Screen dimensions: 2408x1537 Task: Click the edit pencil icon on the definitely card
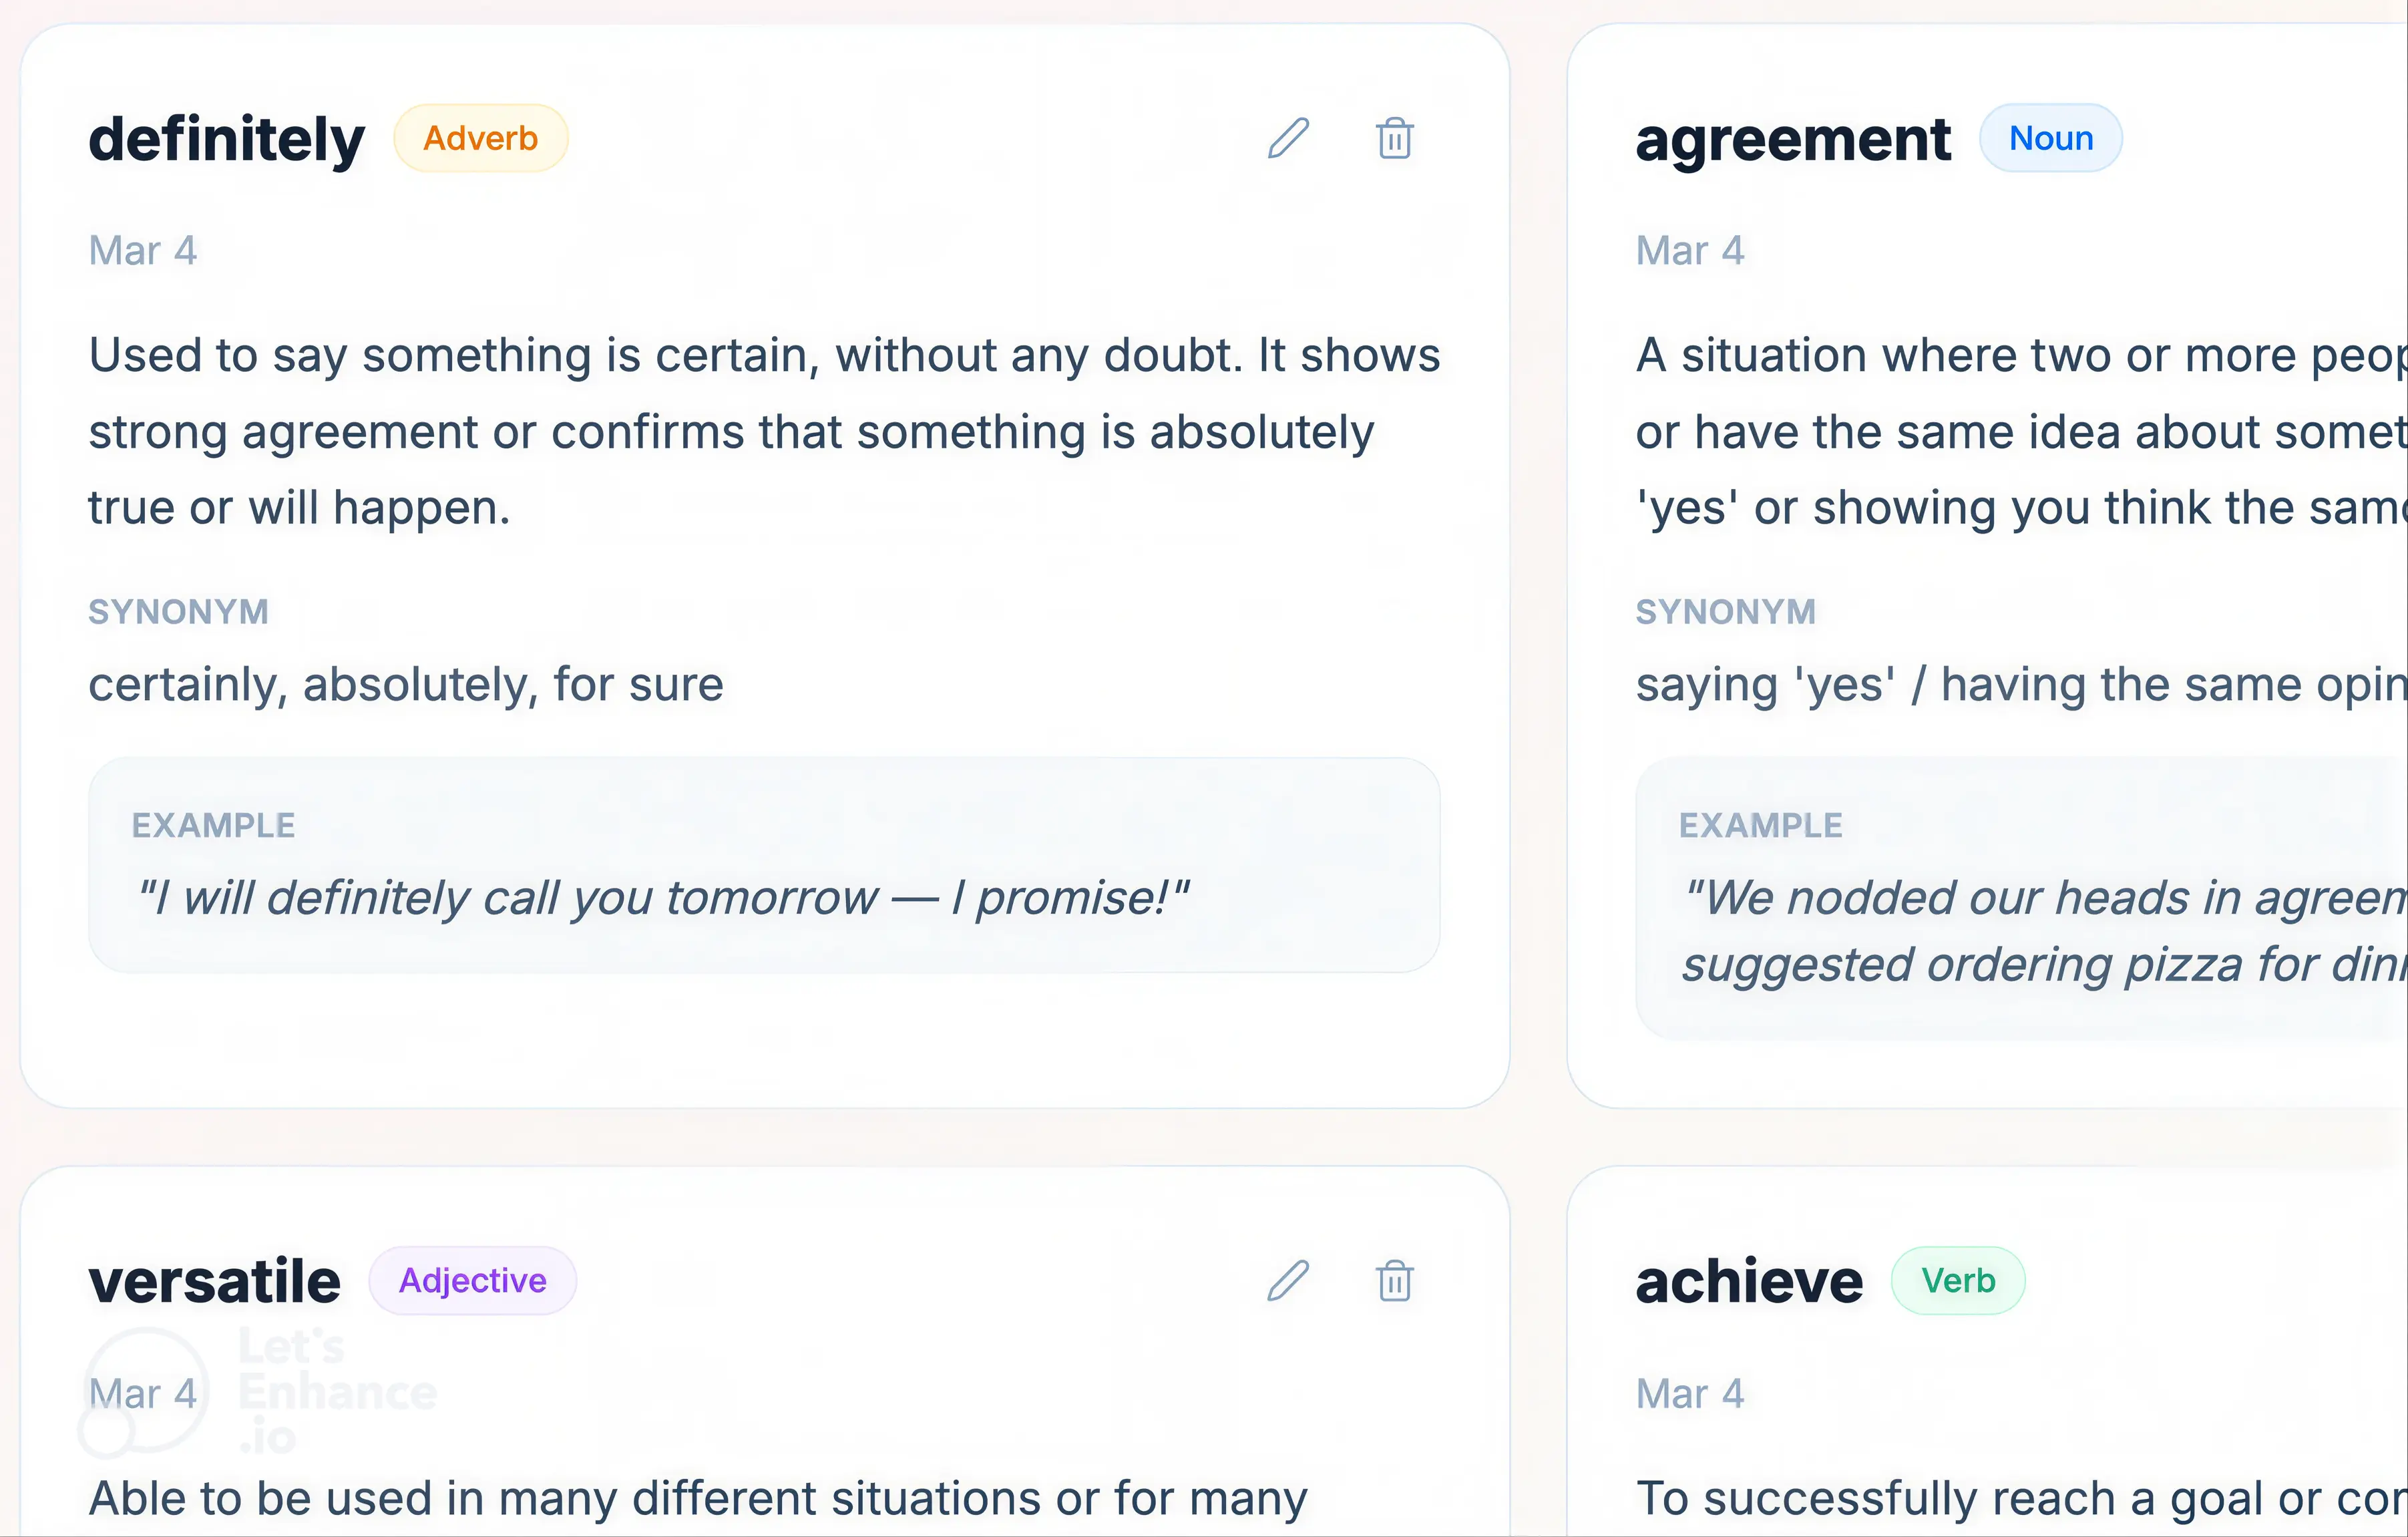pyautogui.click(x=1289, y=140)
